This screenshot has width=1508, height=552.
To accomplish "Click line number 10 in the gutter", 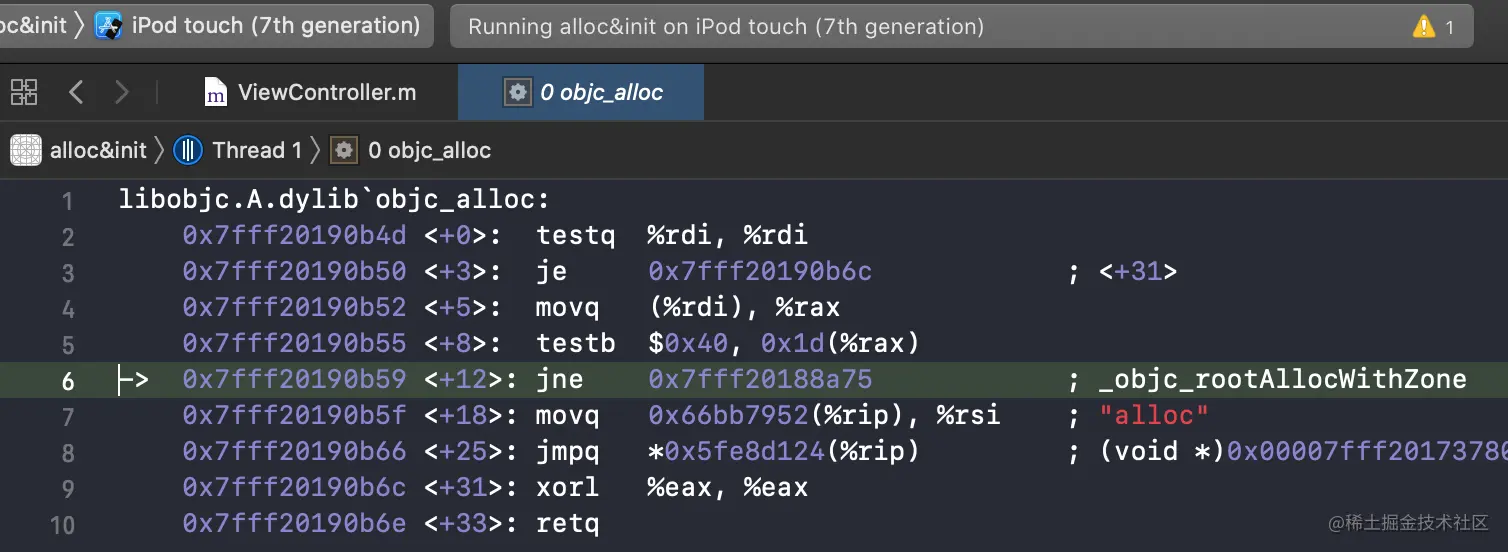I will tap(62, 524).
